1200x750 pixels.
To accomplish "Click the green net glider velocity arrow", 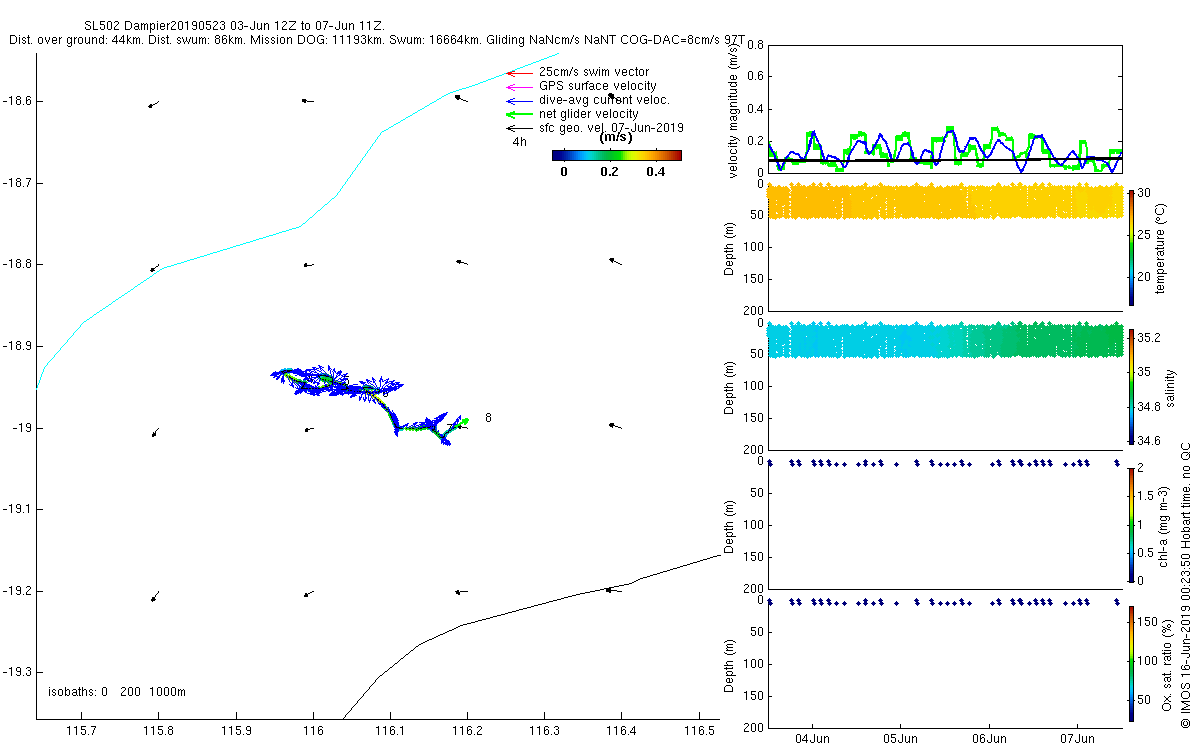I will (x=520, y=114).
